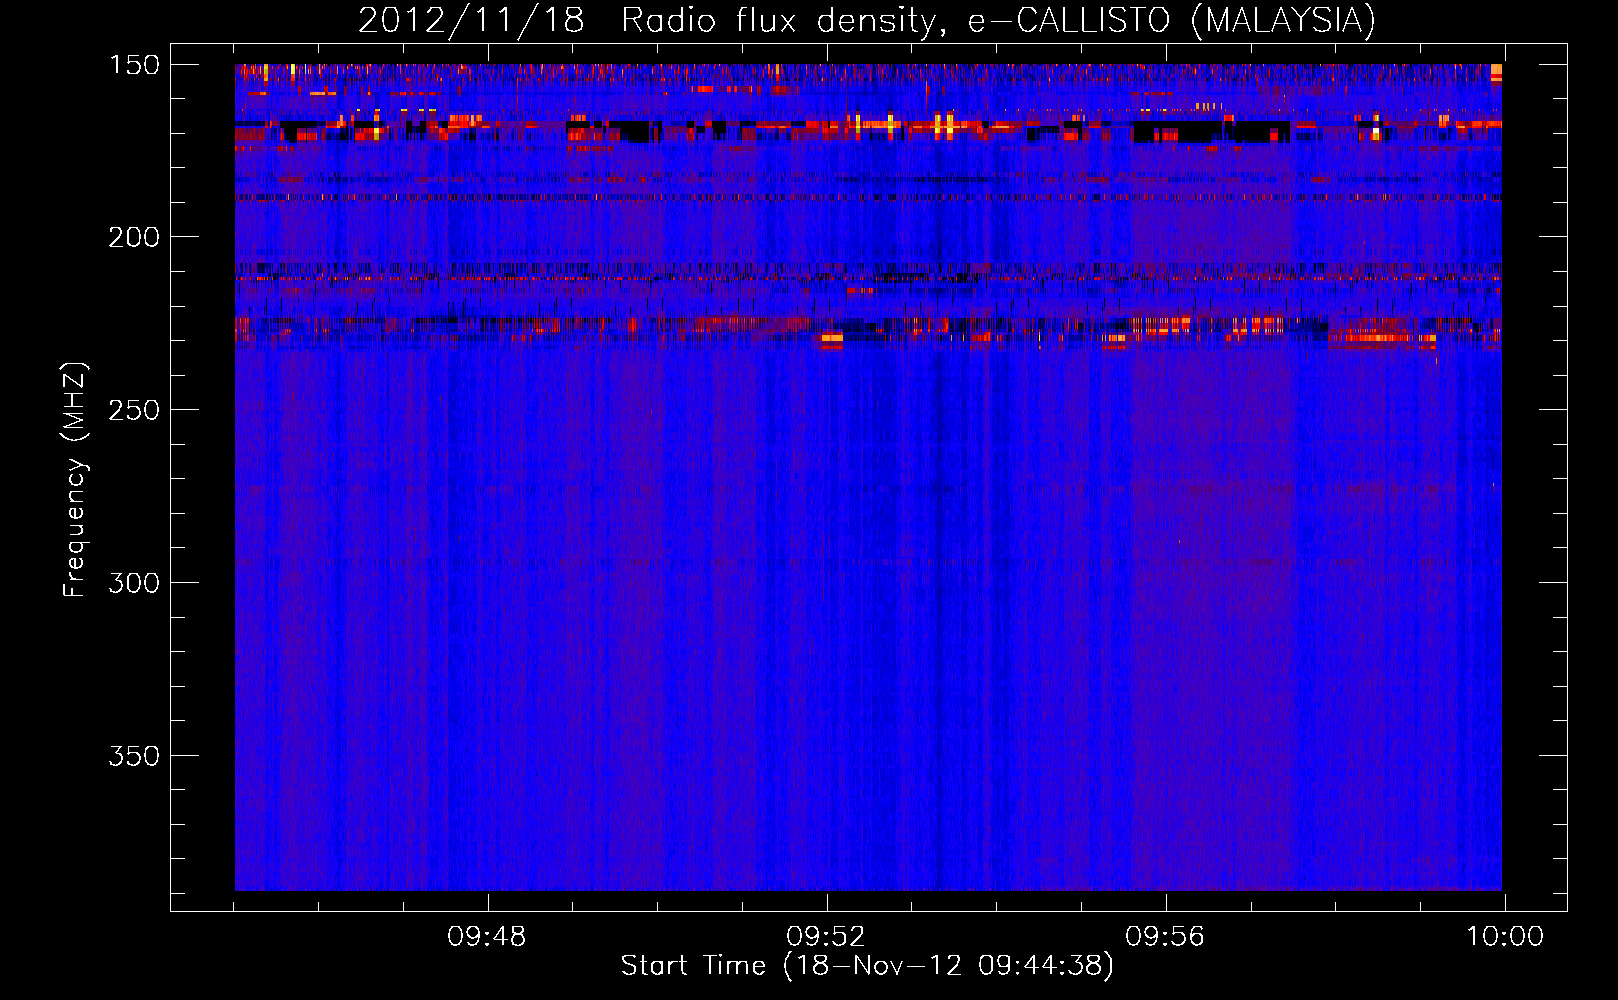Select the 250 frequency tick label
Viewport: 1618px width, 1000px height.
click(134, 410)
